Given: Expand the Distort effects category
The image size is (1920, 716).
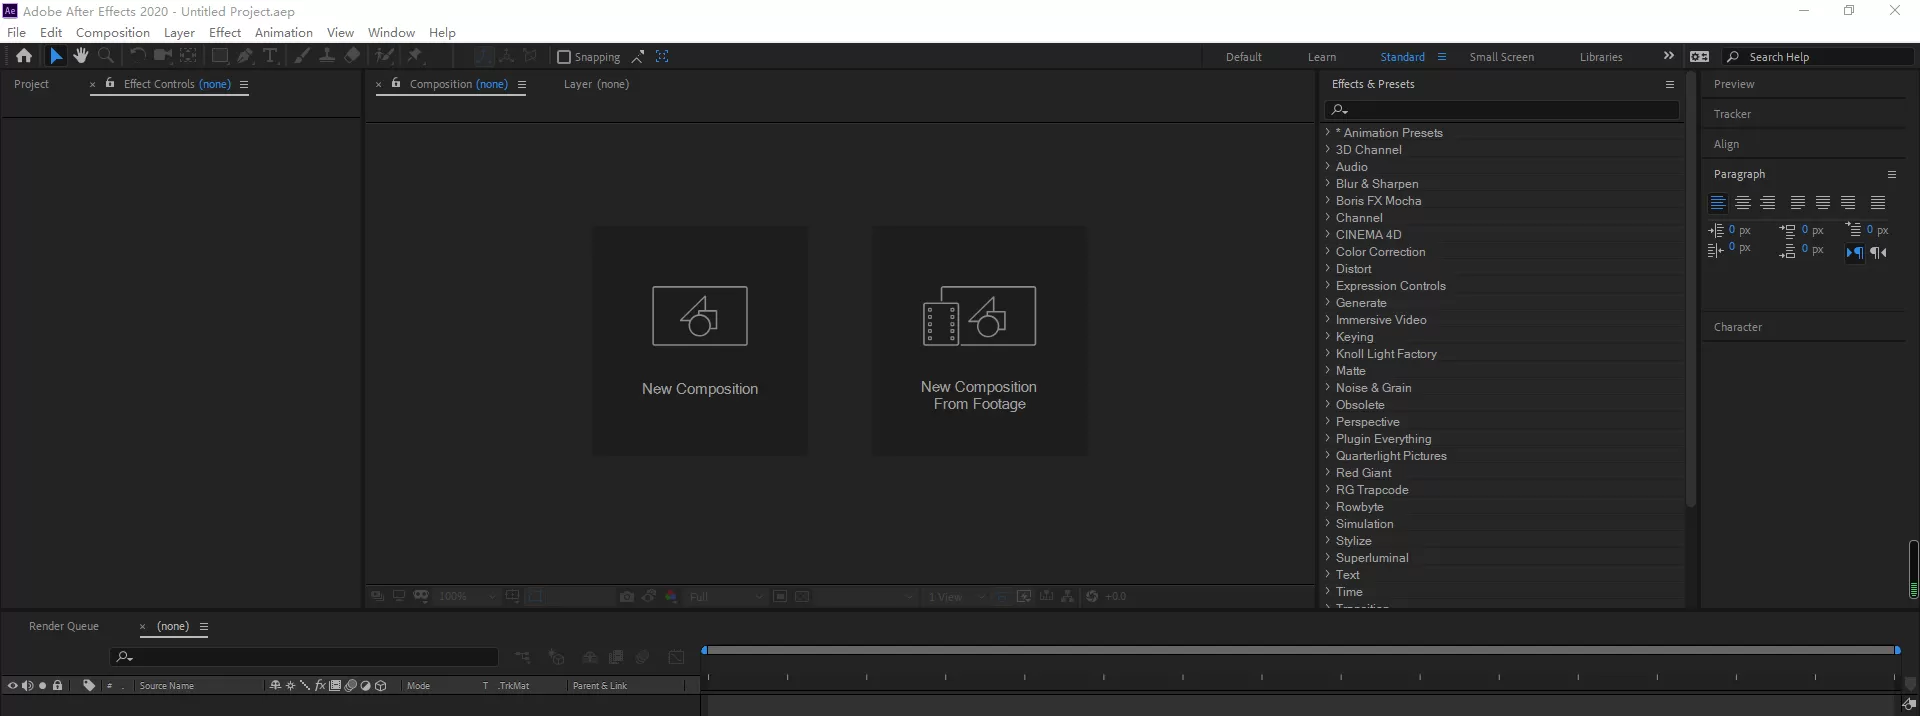Looking at the screenshot, I should point(1328,268).
